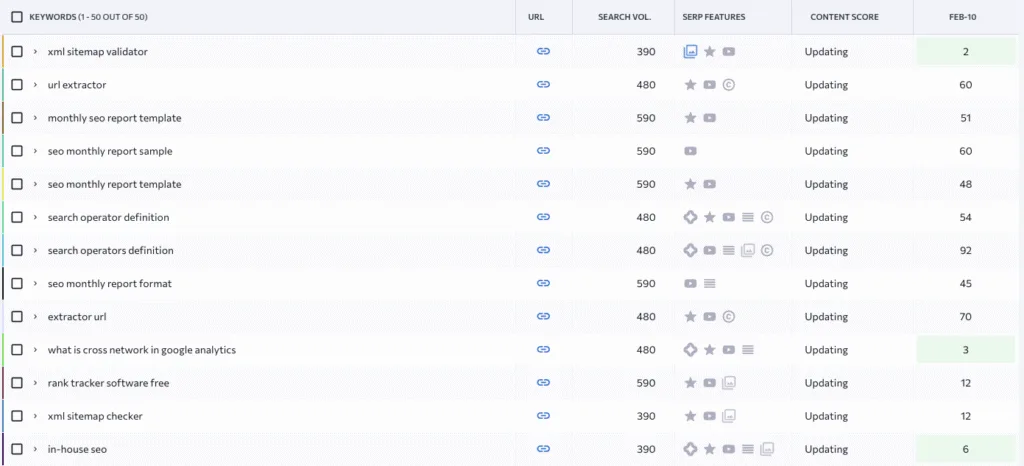Click keyword text 'rank tracker software free'
The image size is (1024, 466).
tap(108, 383)
